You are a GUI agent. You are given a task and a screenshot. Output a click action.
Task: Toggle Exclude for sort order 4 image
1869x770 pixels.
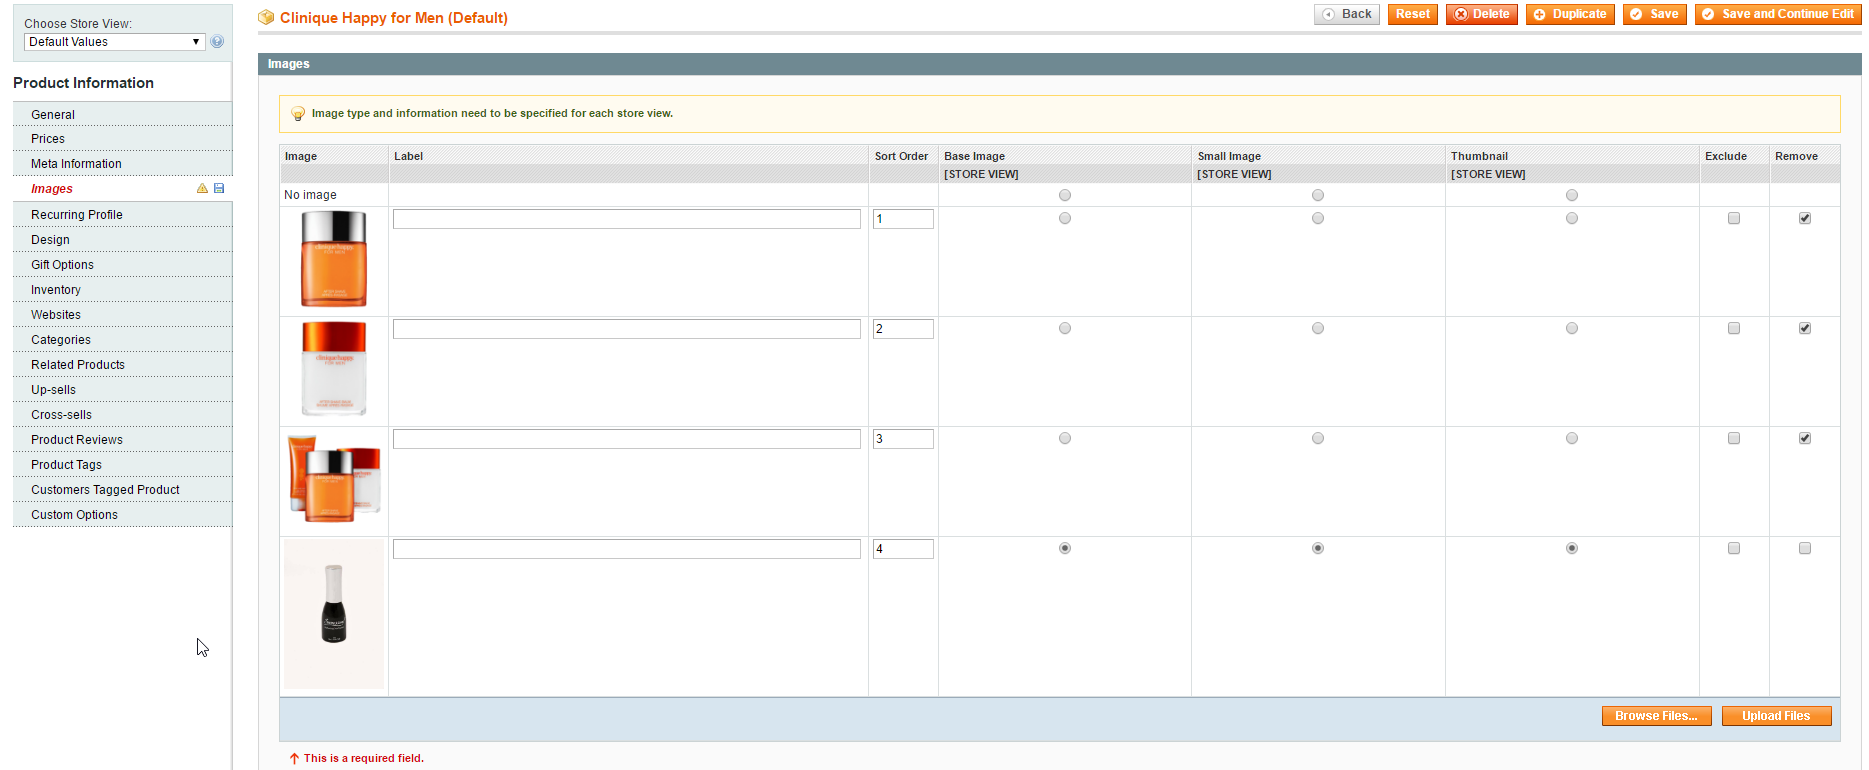click(1734, 548)
